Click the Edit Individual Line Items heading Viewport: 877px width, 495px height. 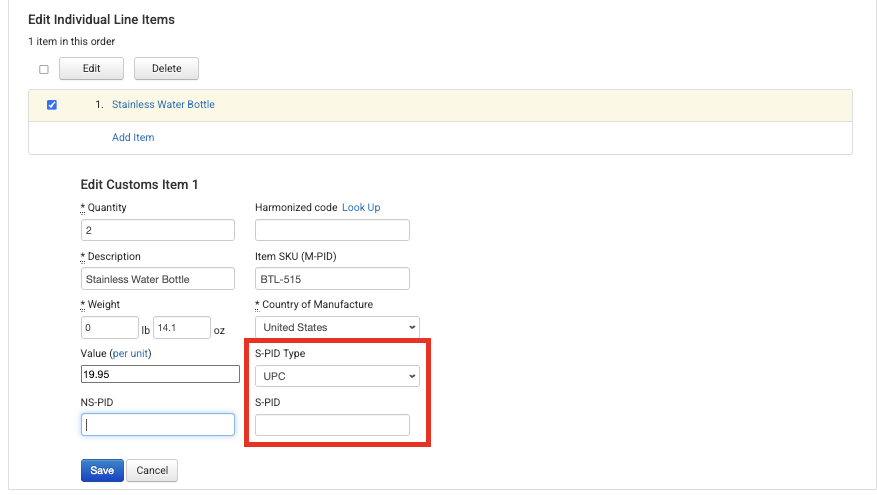101,20
